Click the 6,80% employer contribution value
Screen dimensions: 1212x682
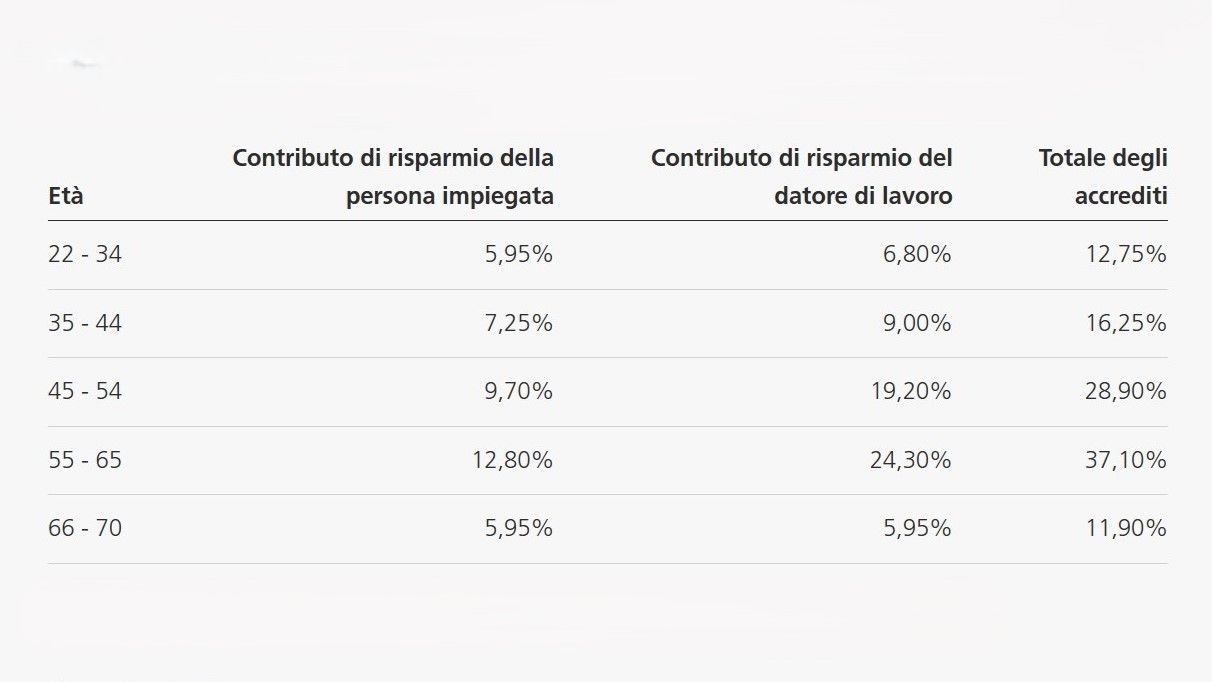(x=917, y=255)
